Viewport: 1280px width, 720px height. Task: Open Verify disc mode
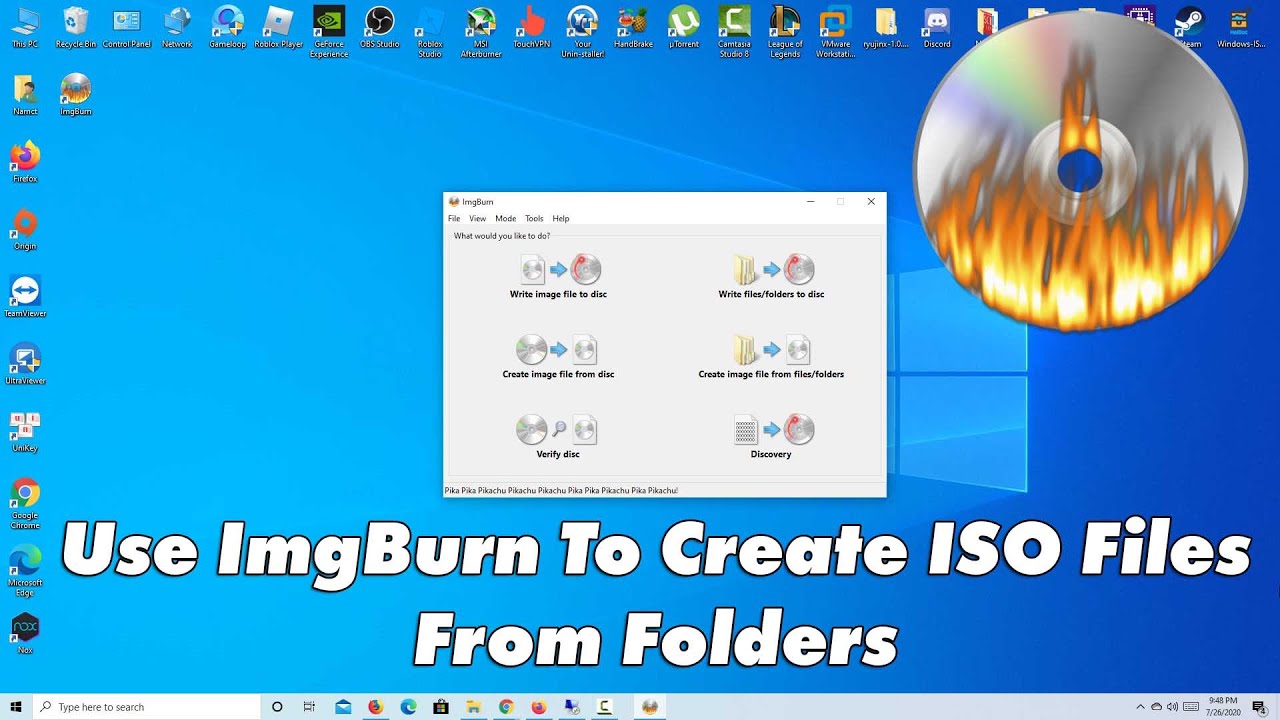click(558, 437)
